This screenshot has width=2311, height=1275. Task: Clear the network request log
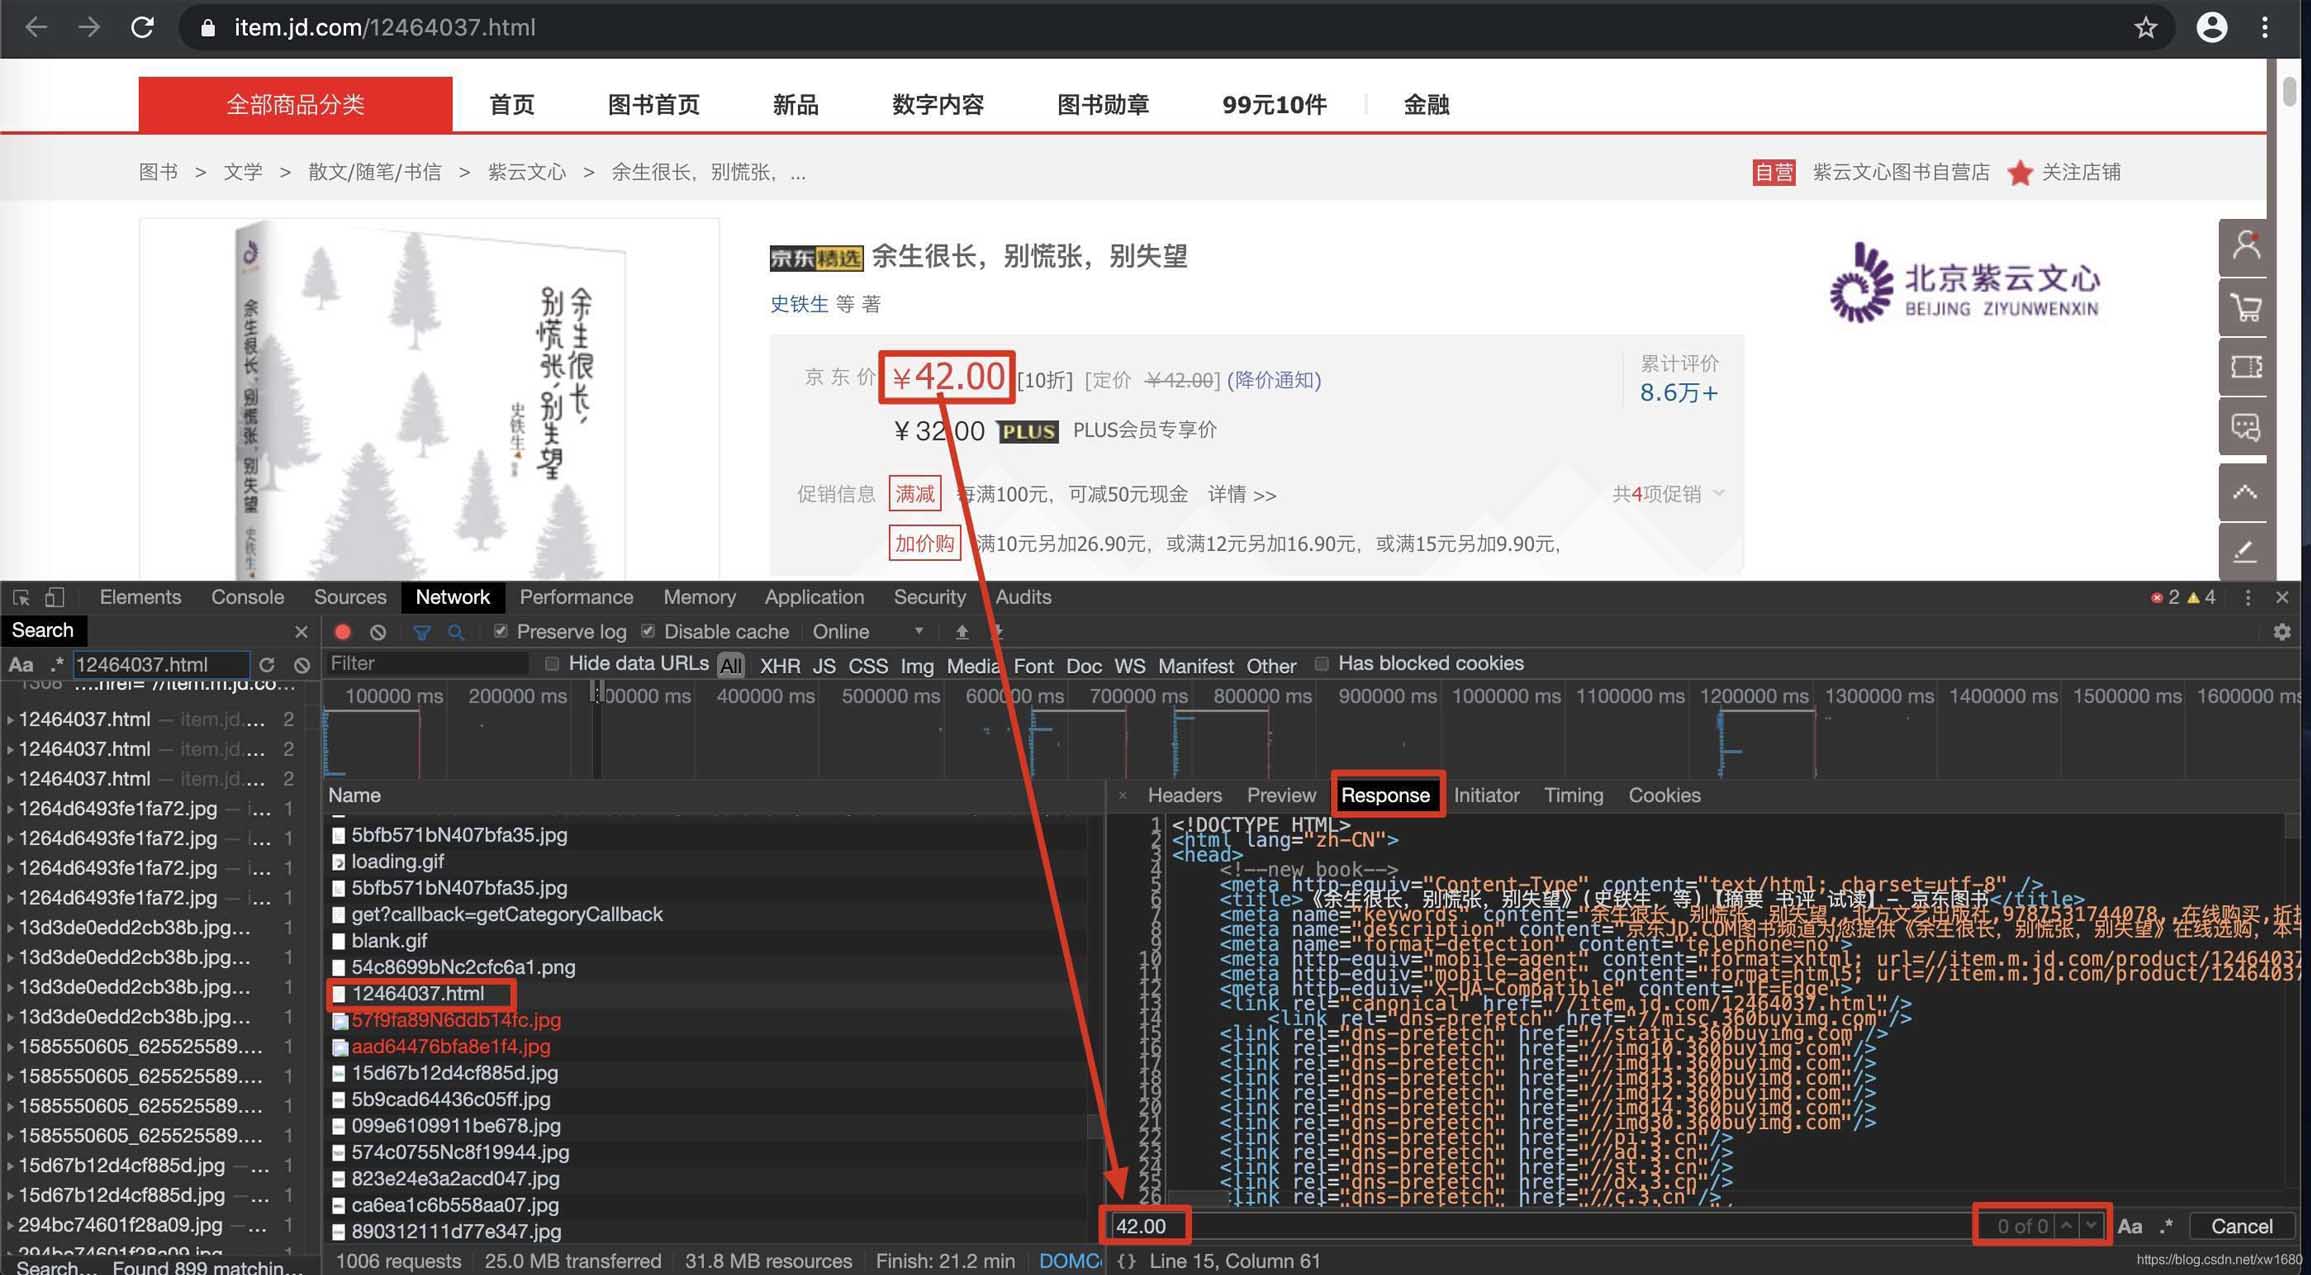(x=377, y=631)
